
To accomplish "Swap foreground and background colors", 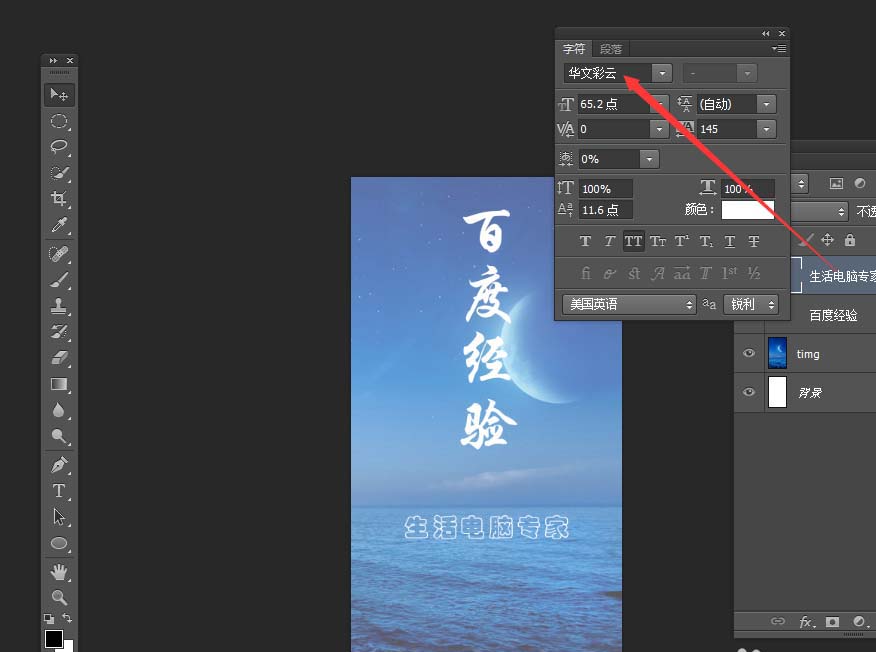I will tap(67, 617).
